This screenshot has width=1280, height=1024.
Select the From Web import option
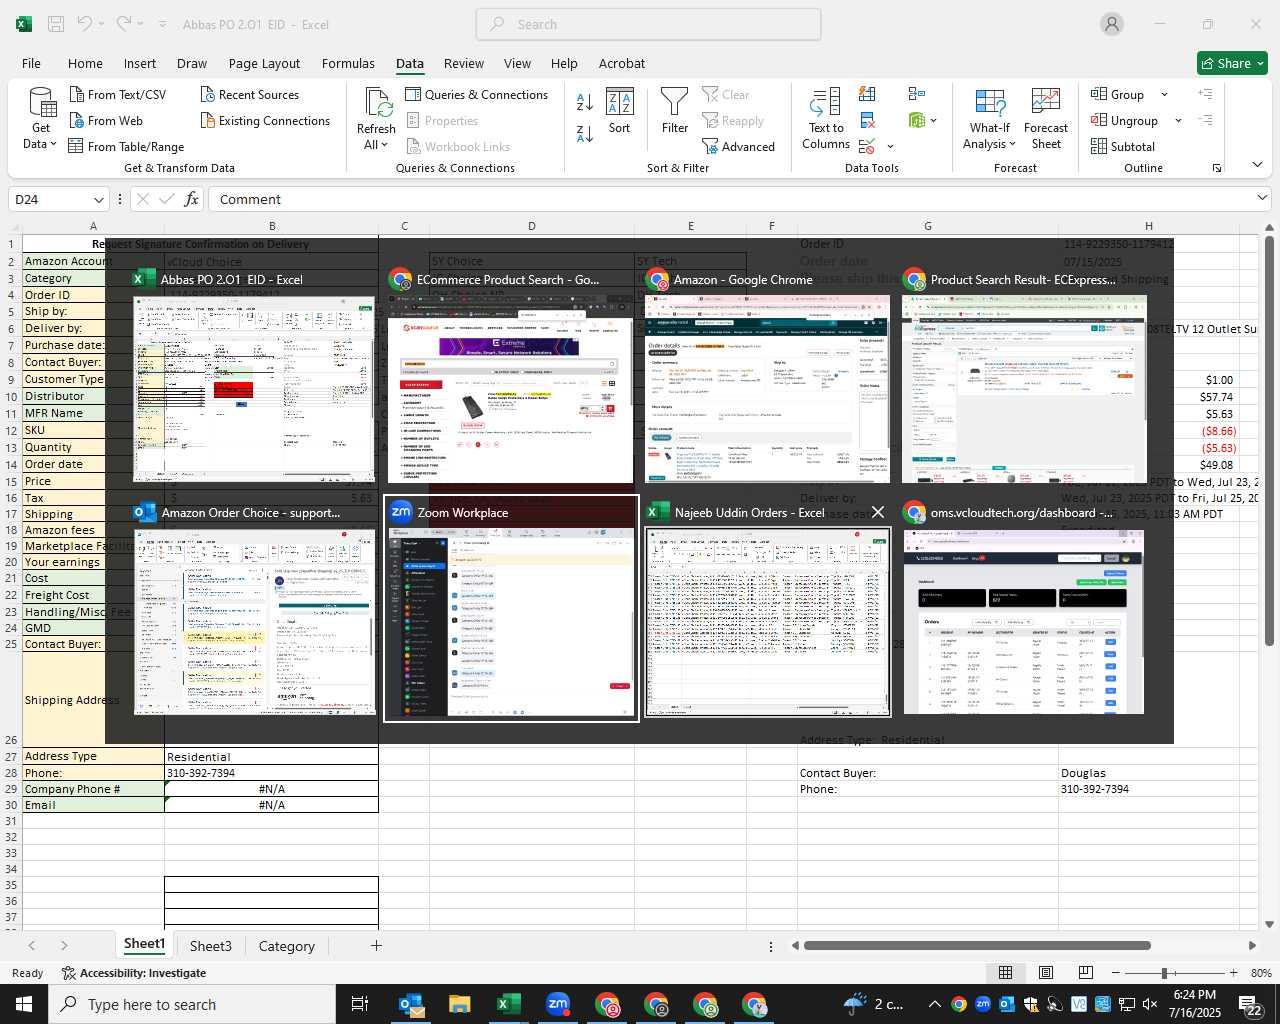(x=106, y=120)
